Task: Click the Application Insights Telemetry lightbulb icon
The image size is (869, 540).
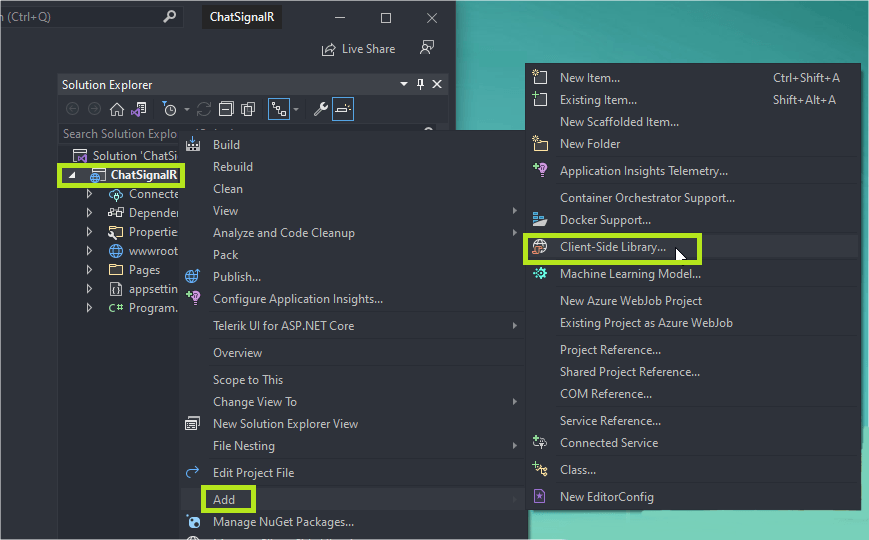Action: tap(540, 170)
